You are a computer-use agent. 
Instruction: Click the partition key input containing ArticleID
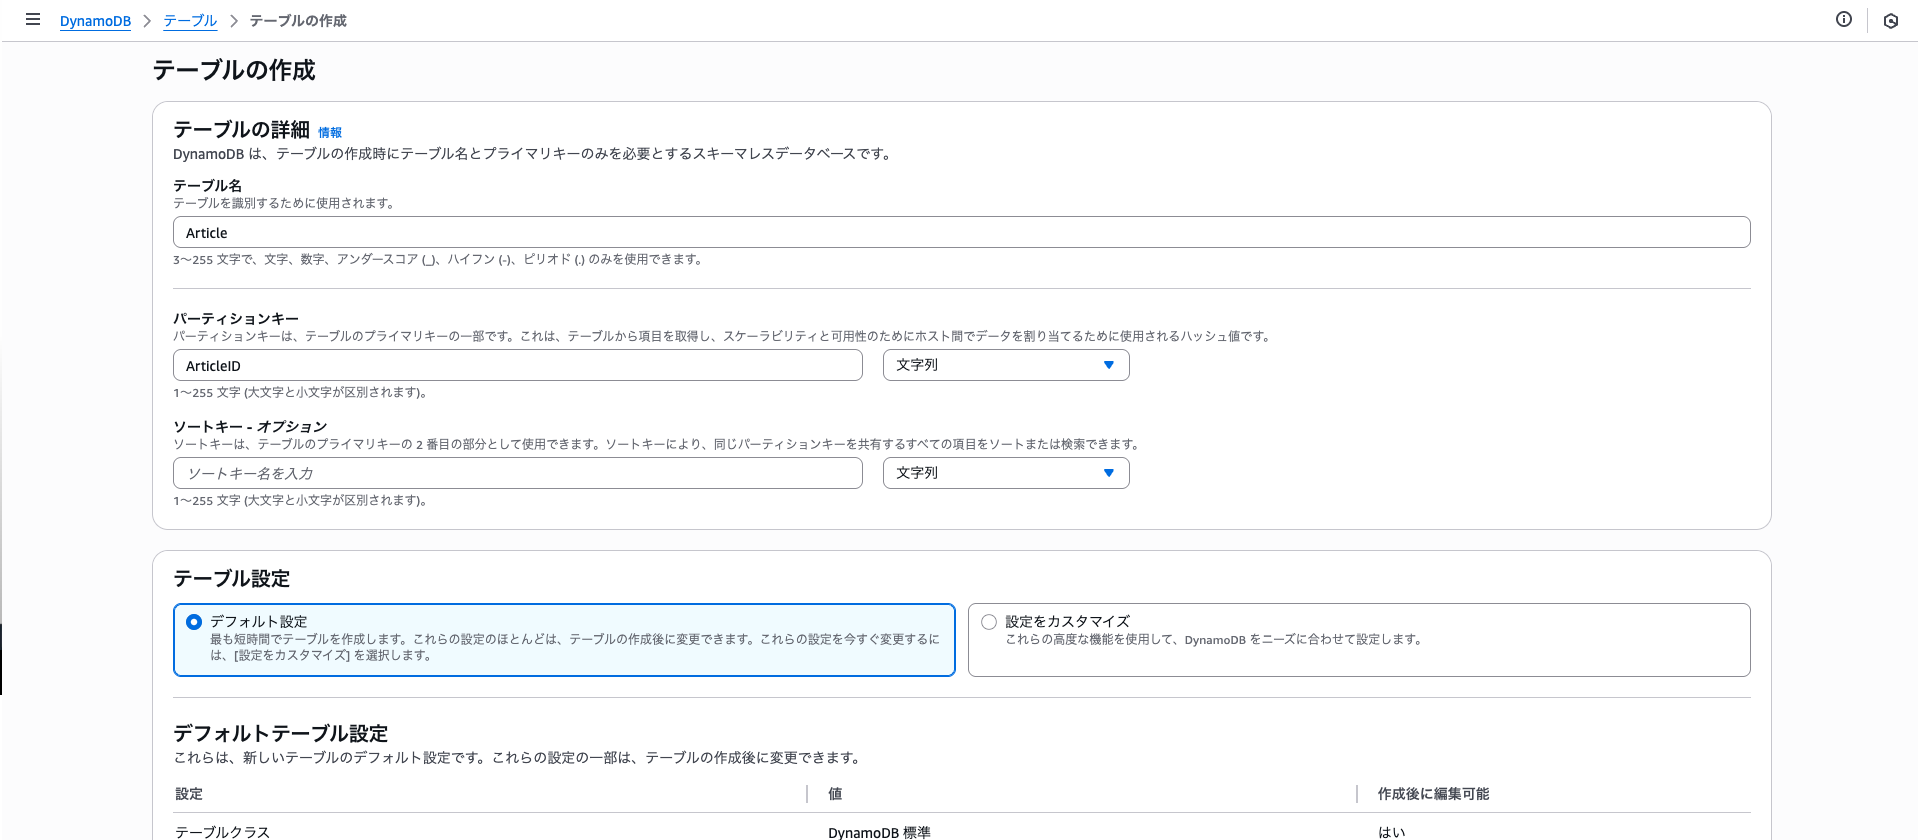517,365
